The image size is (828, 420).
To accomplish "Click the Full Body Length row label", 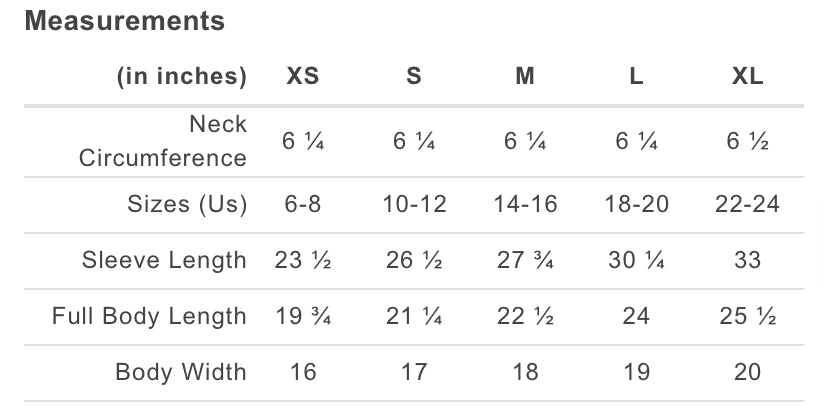I will [x=149, y=316].
